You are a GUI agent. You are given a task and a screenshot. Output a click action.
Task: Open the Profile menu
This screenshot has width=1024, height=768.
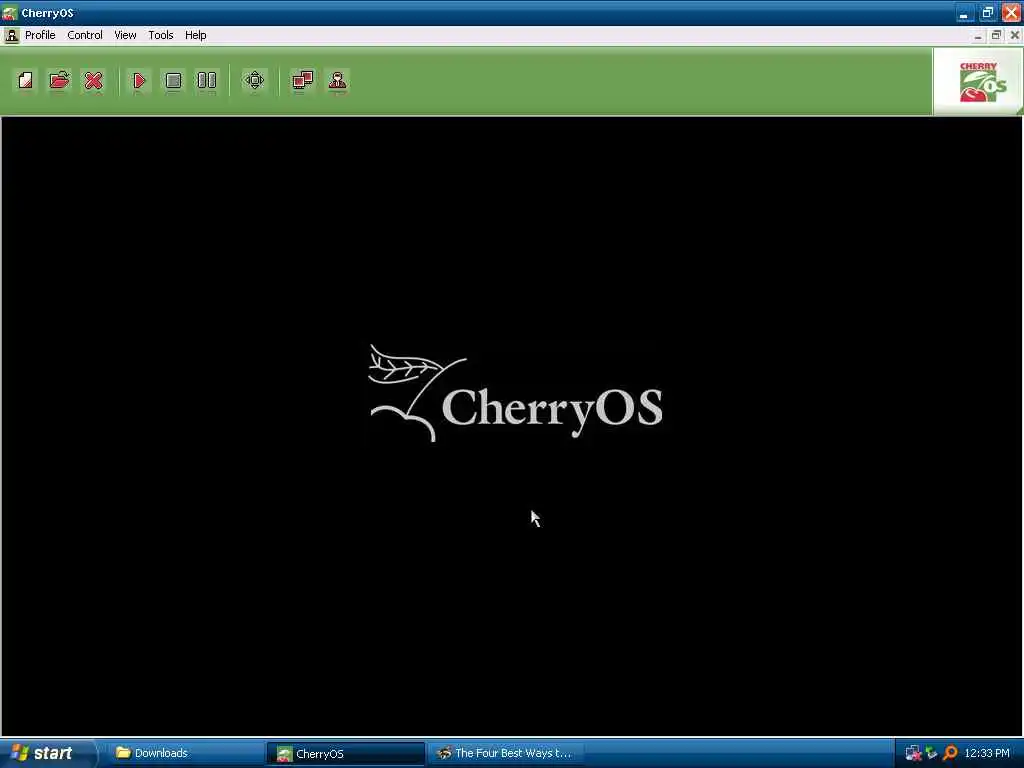[40, 35]
